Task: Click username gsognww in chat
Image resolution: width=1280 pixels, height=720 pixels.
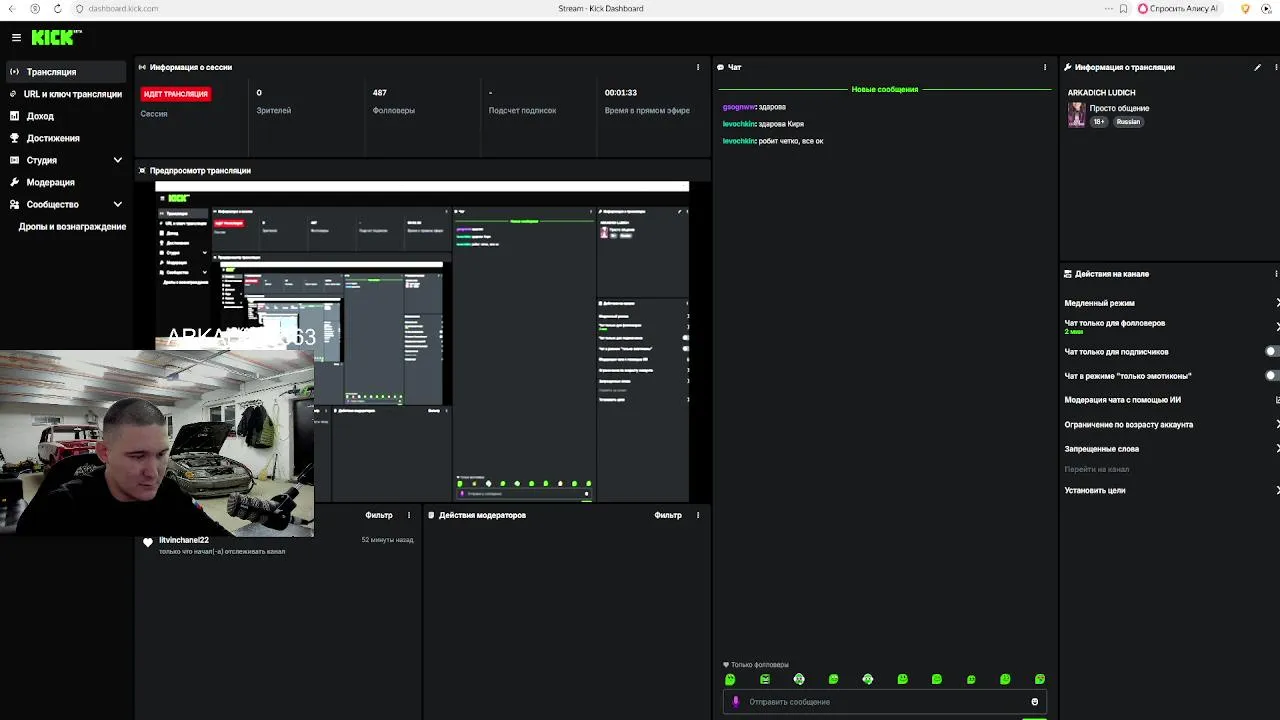Action: 739,107
